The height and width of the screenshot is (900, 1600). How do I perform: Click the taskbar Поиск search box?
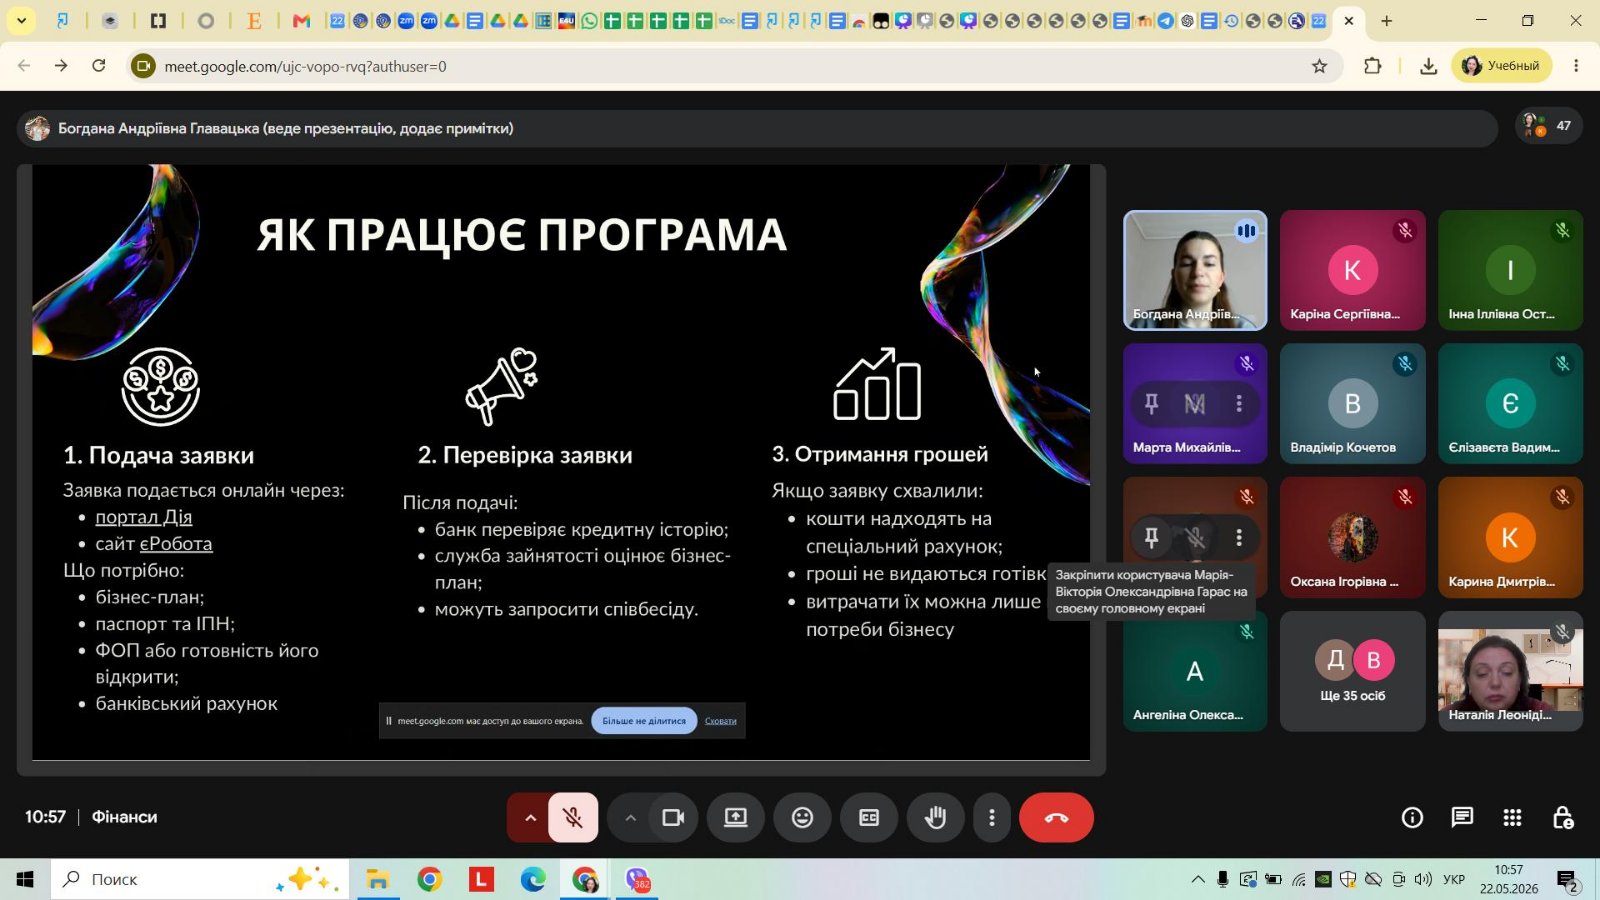click(x=200, y=879)
